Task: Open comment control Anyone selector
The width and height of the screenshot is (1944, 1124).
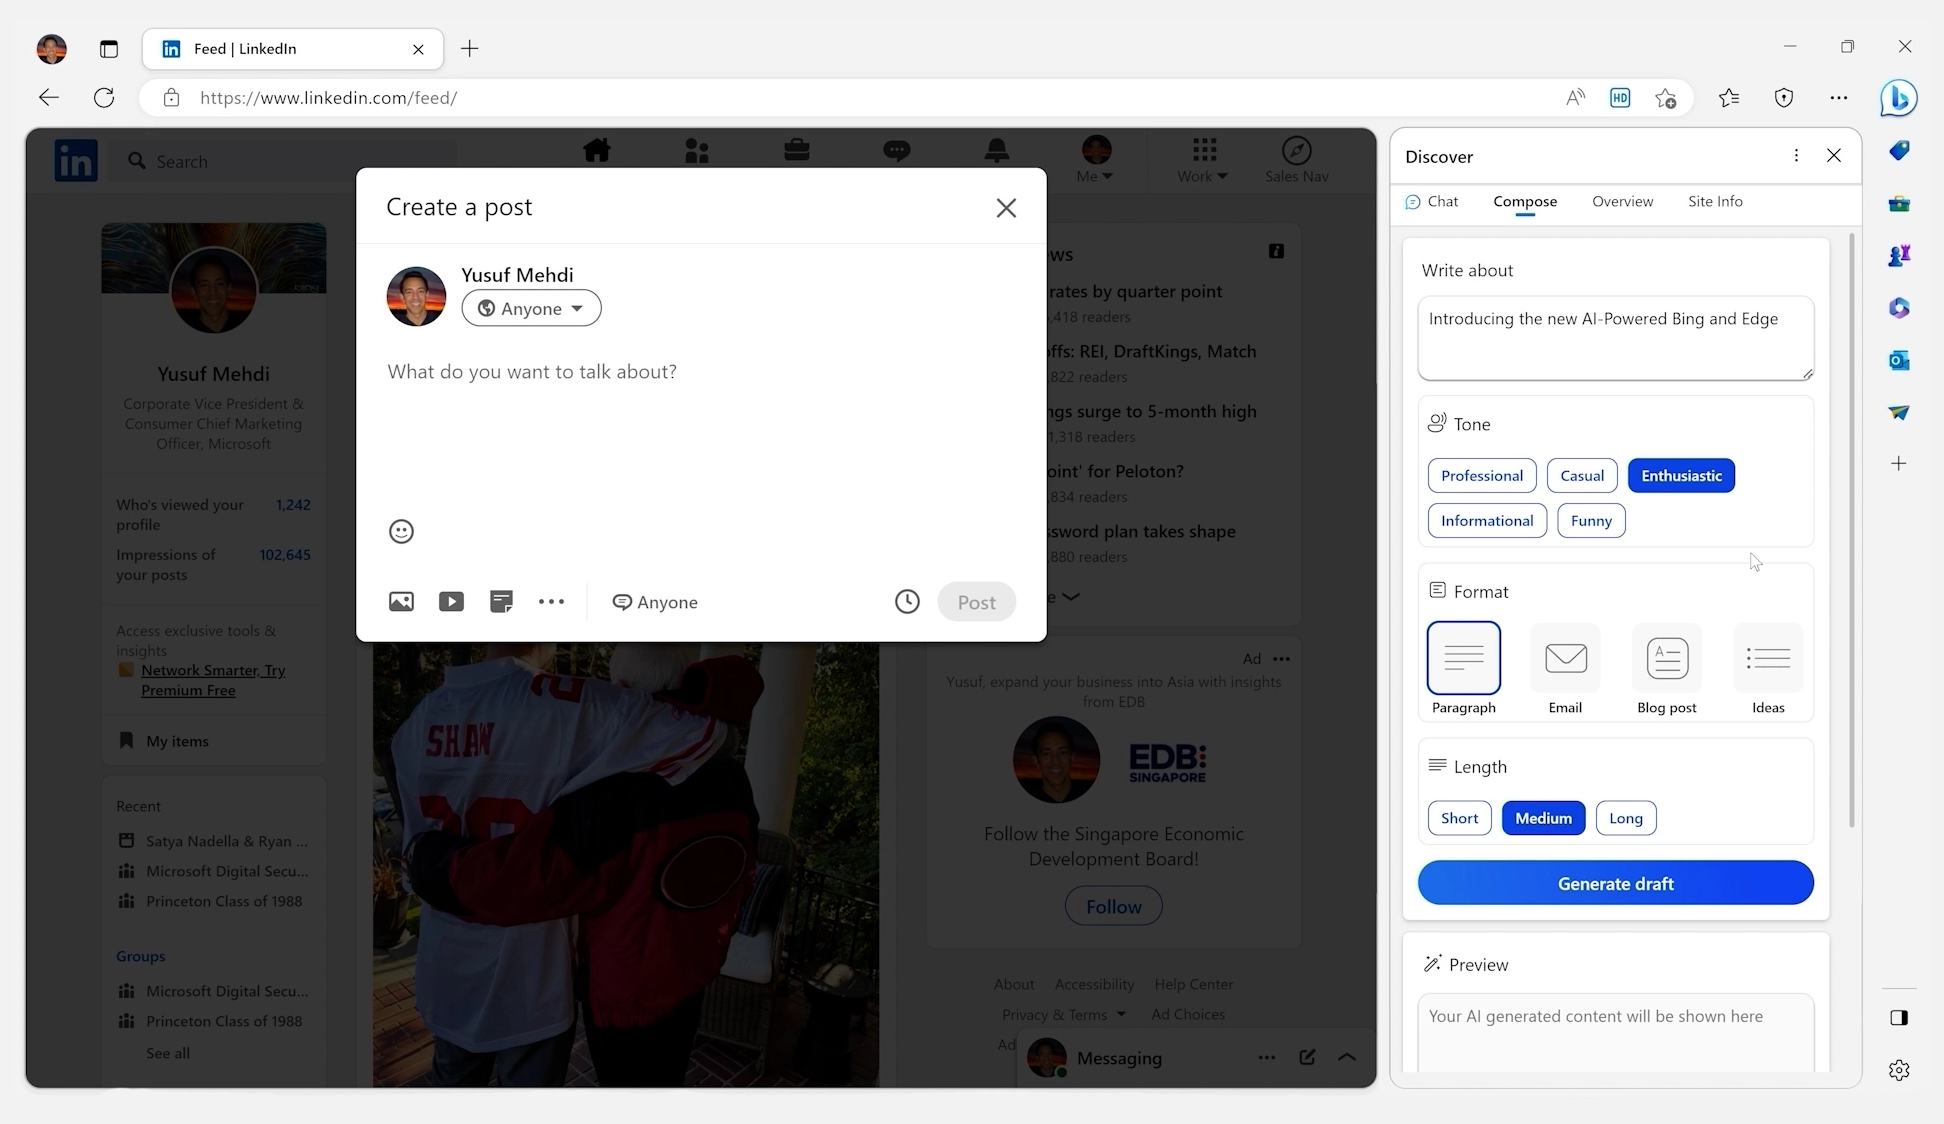Action: (655, 602)
